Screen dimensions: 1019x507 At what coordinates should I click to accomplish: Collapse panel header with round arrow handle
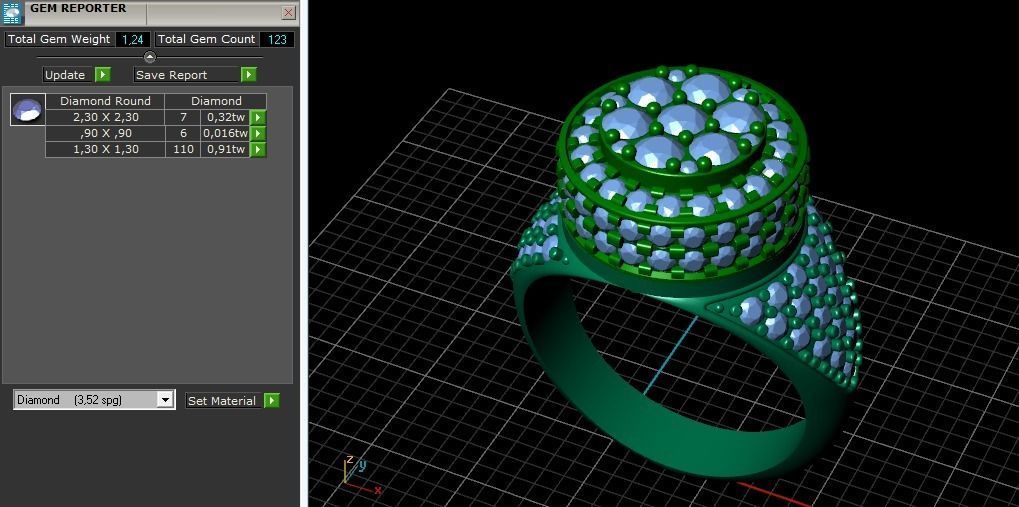(x=149, y=57)
